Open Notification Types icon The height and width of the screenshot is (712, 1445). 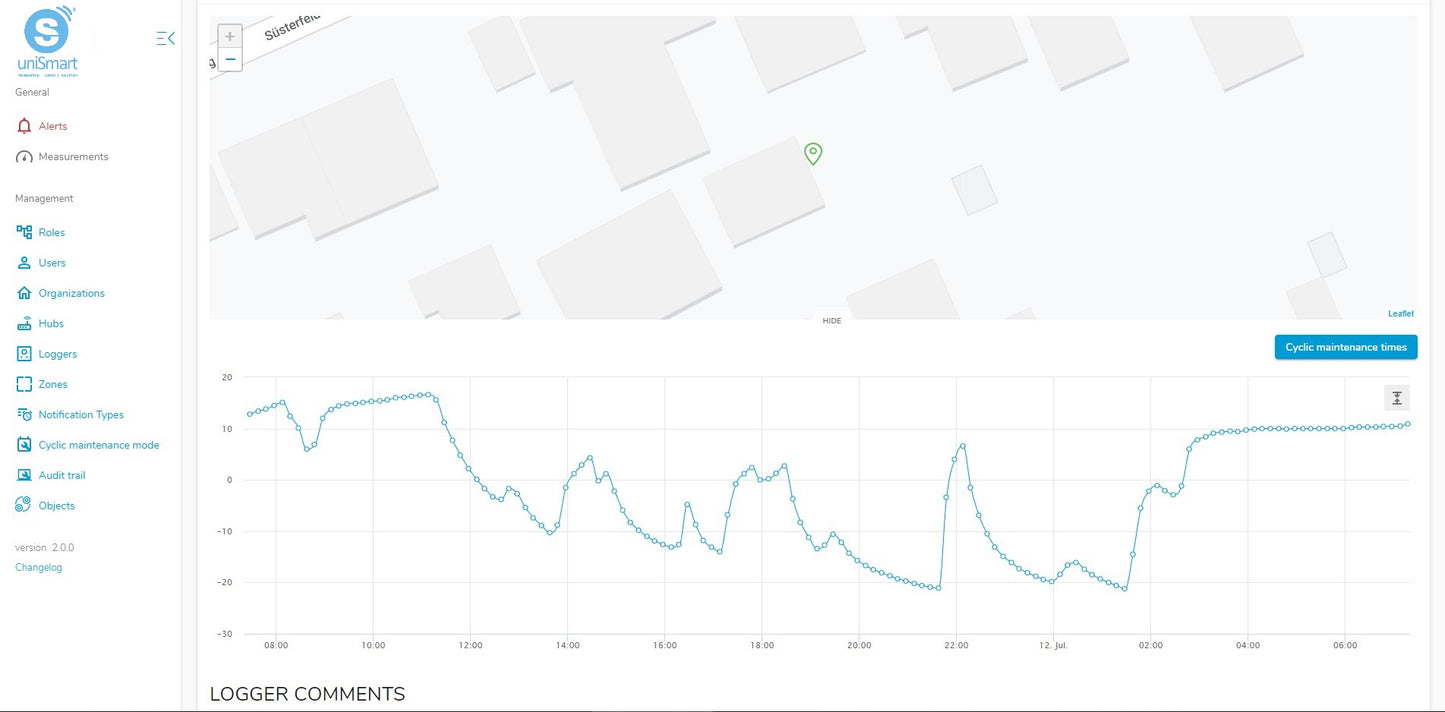click(x=25, y=415)
